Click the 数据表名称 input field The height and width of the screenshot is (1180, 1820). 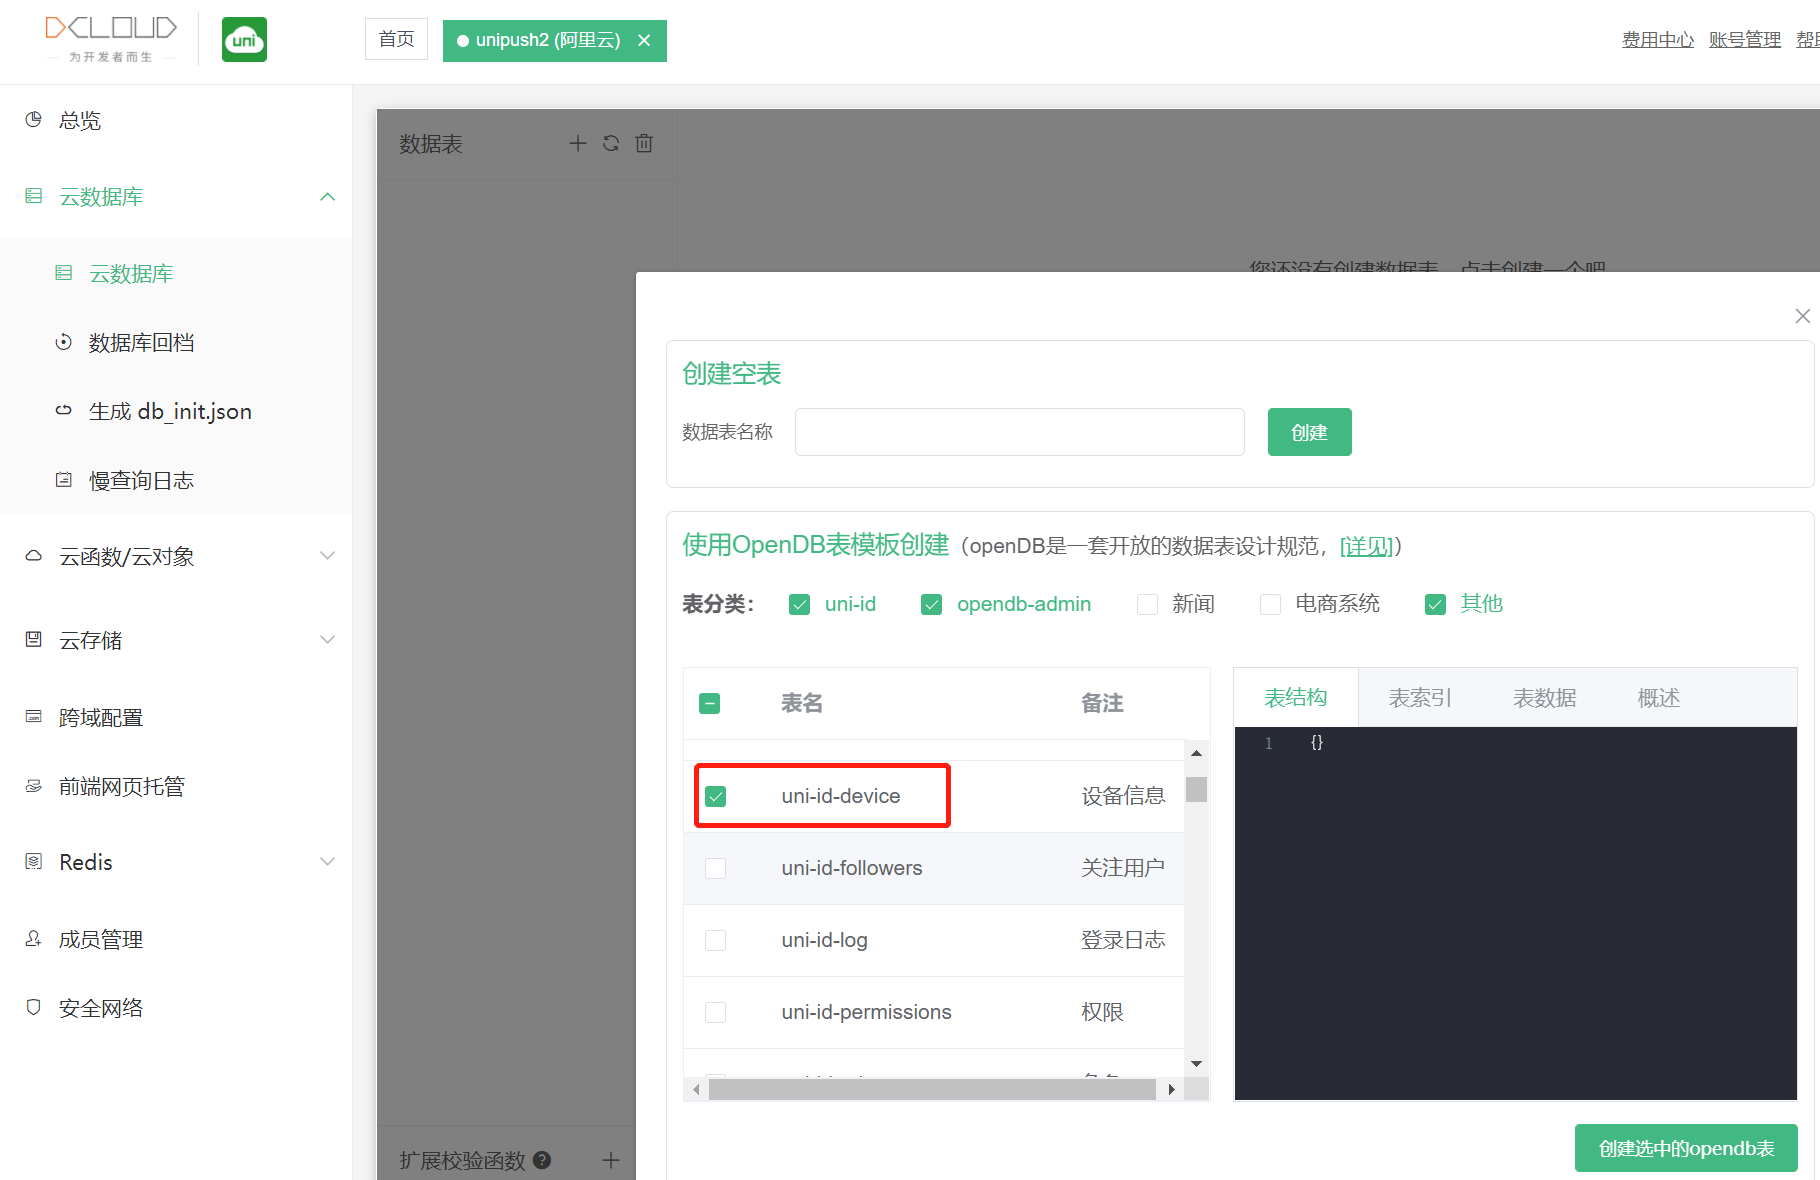coord(1019,432)
